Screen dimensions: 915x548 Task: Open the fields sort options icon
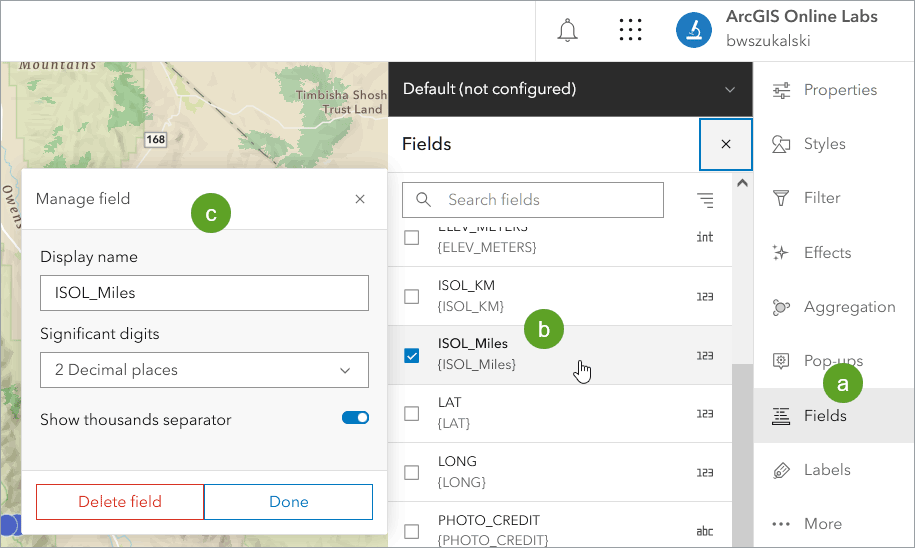705,200
